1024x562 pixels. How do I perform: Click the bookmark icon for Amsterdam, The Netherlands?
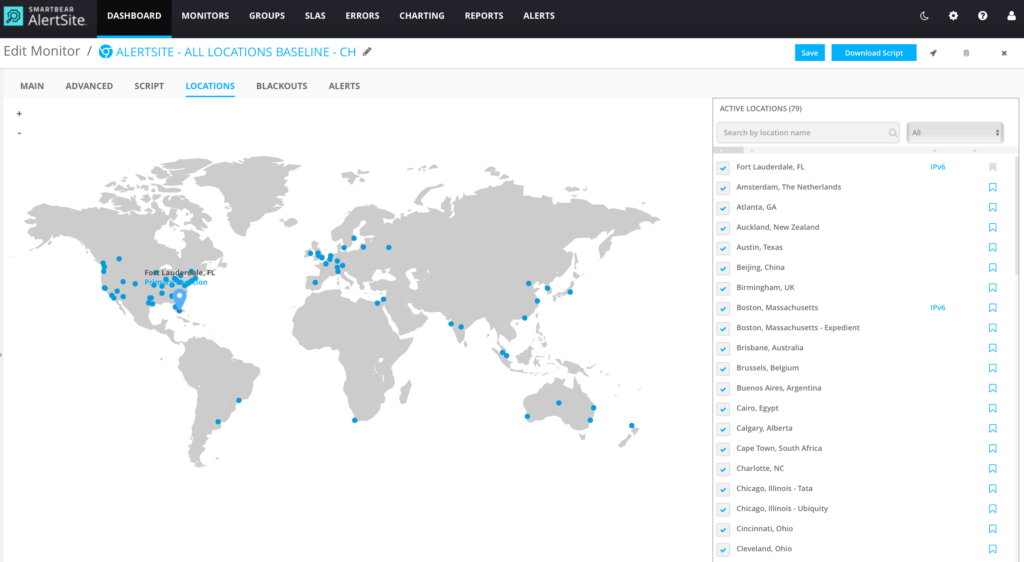(992, 187)
